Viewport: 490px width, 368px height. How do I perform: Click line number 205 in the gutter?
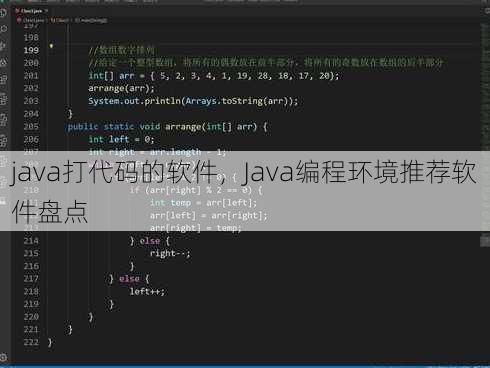point(31,127)
